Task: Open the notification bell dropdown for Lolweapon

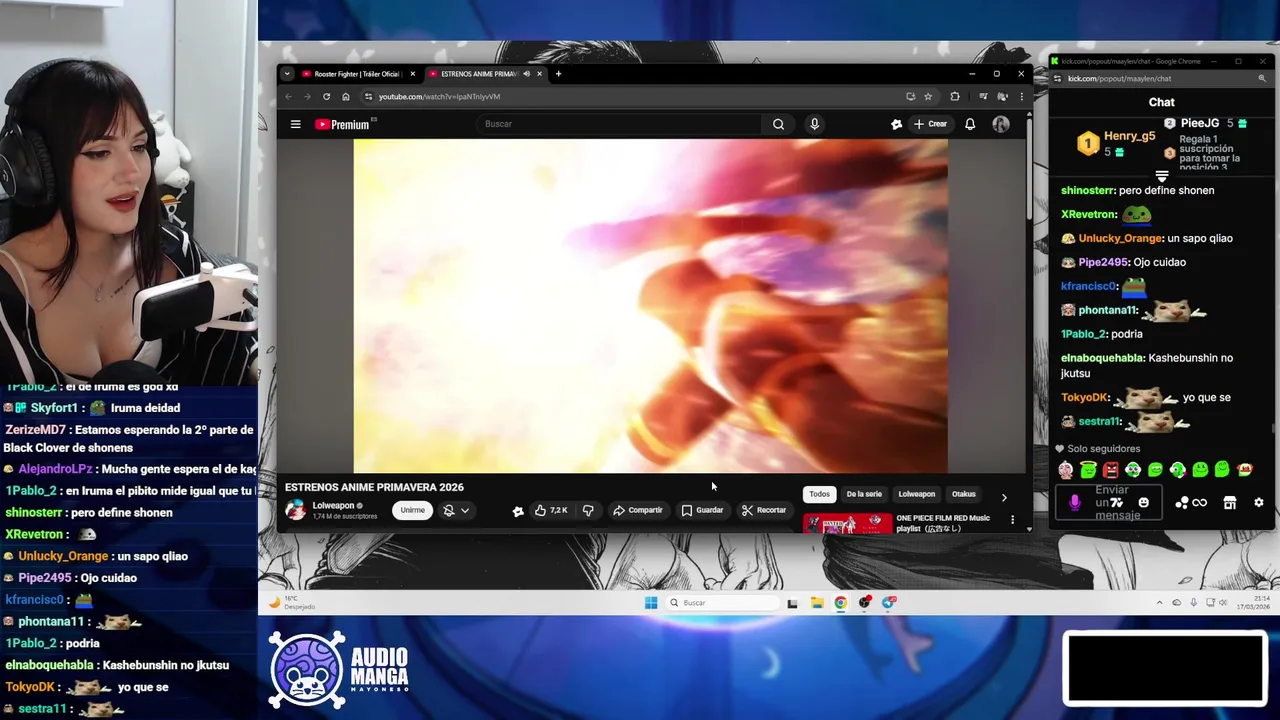Action: (x=456, y=510)
